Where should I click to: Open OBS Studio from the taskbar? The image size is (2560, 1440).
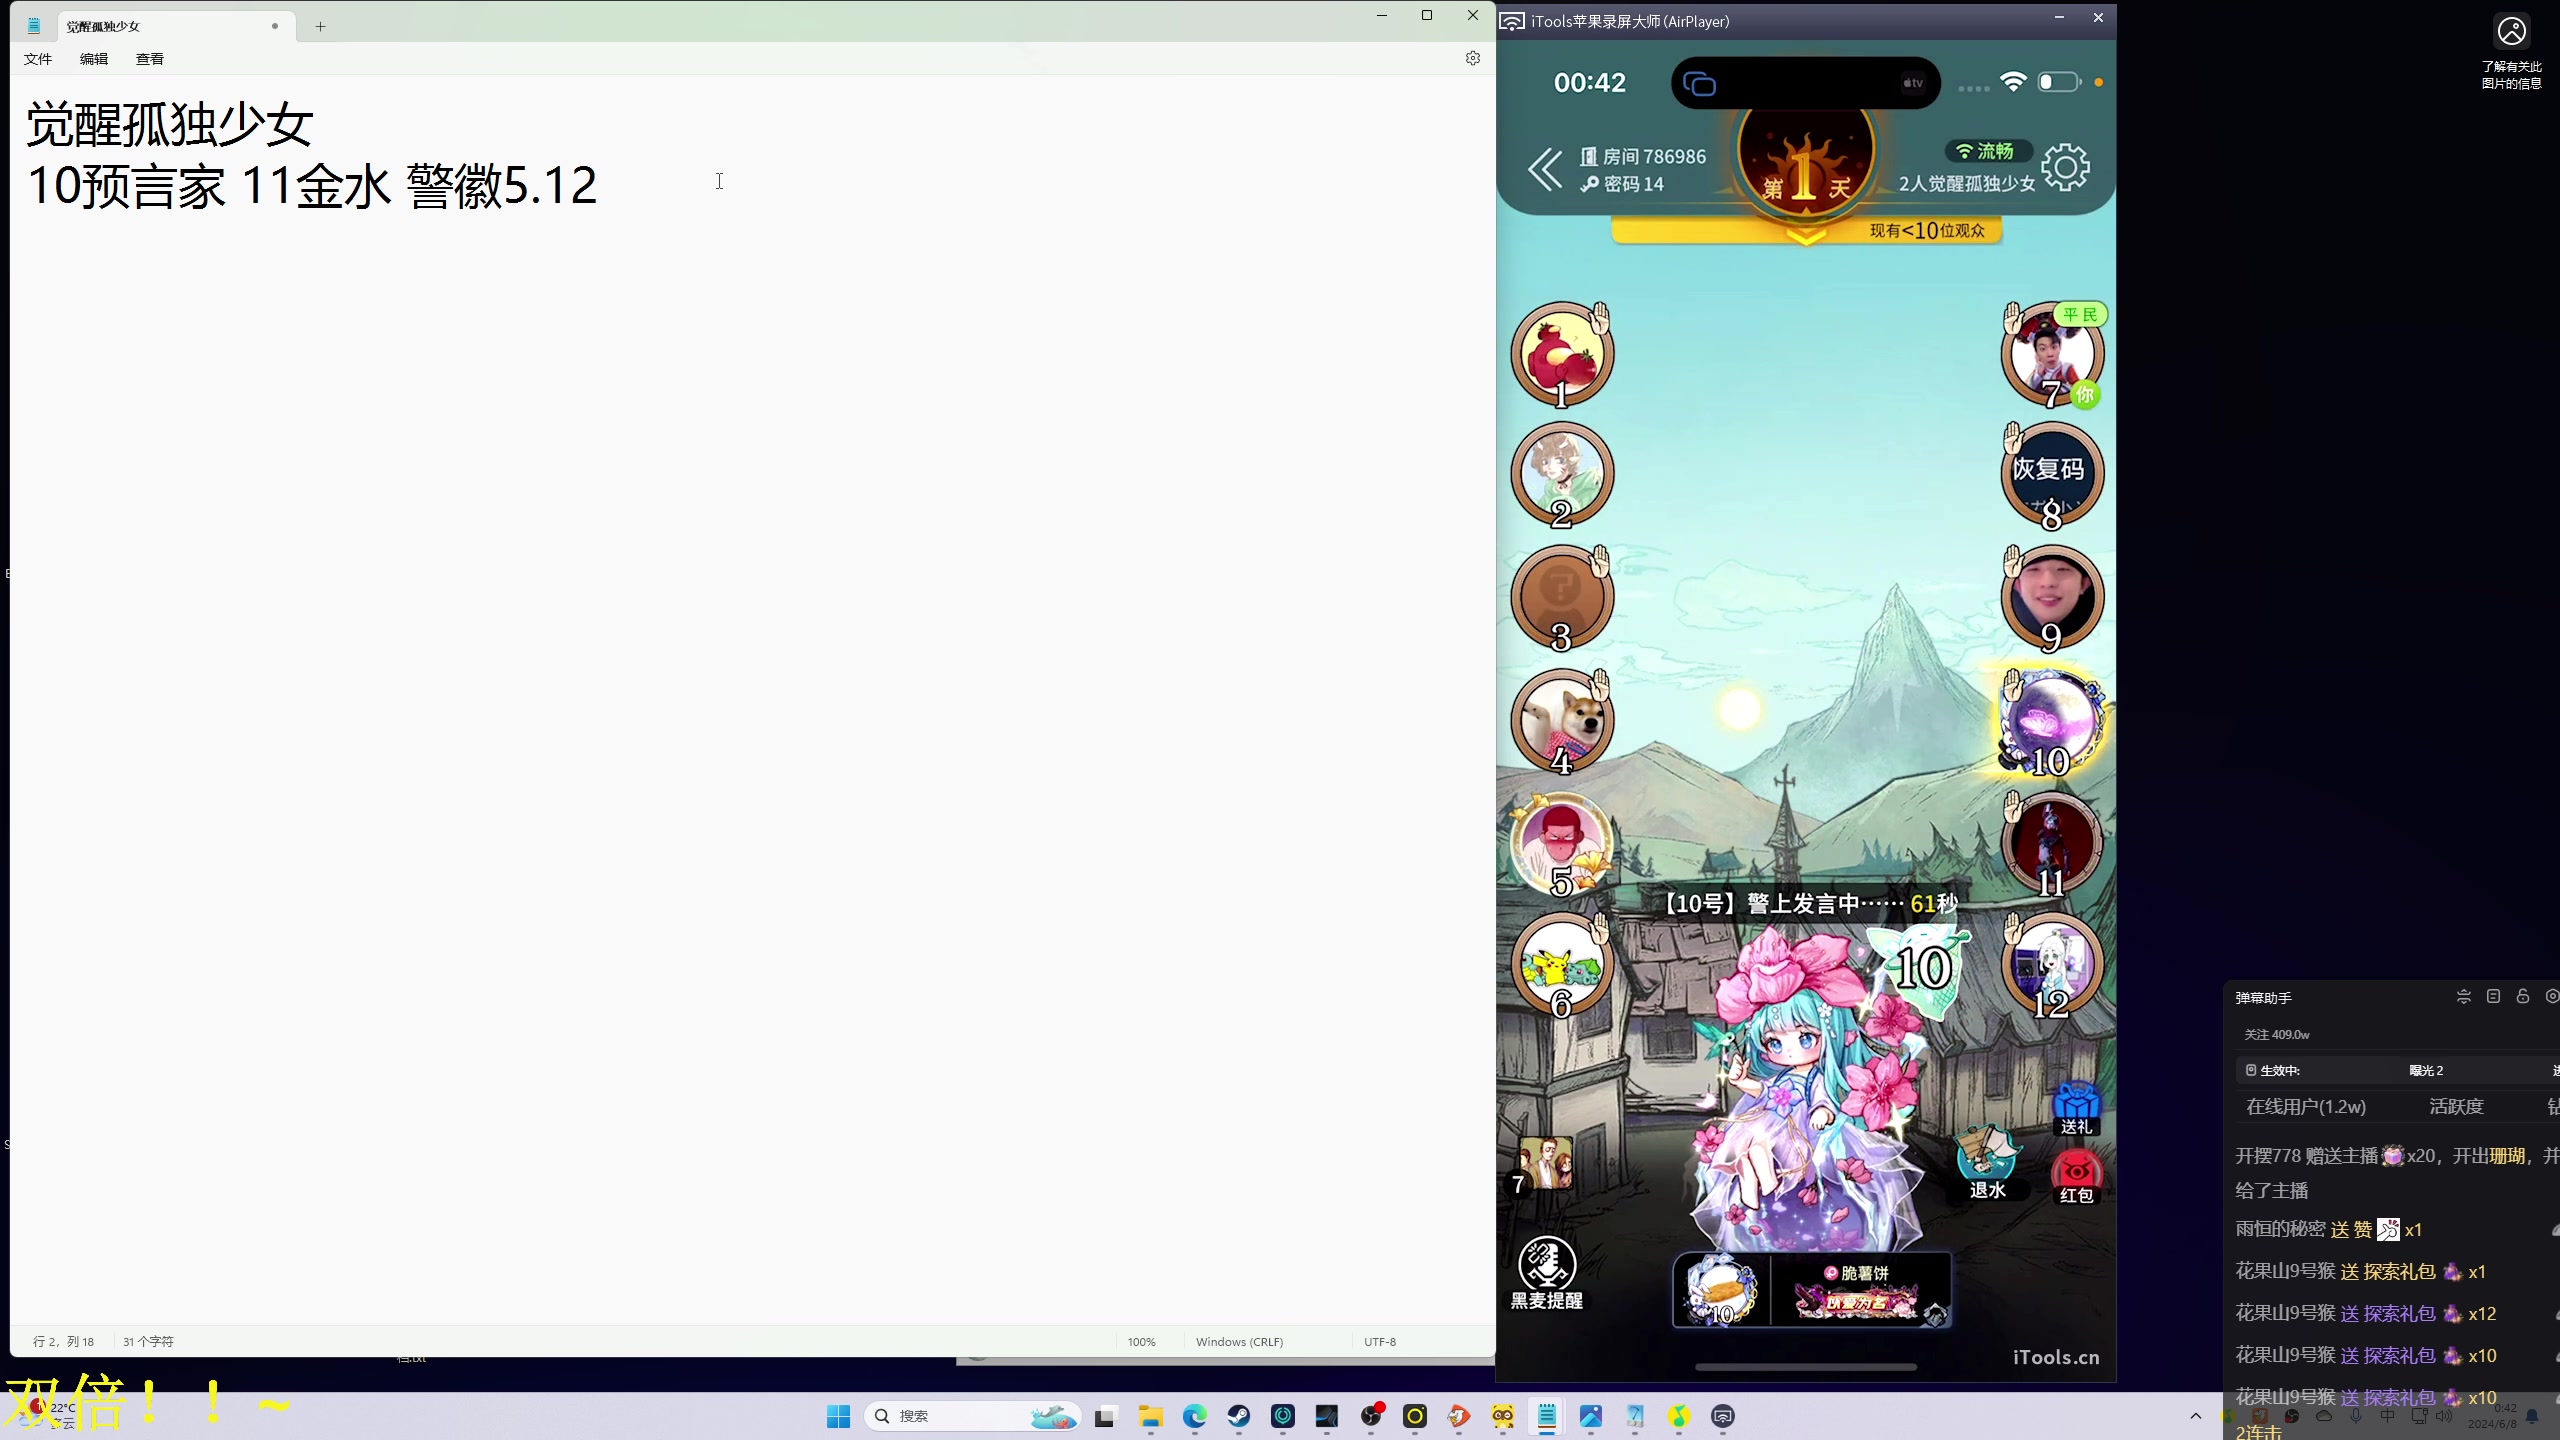(x=1371, y=1416)
